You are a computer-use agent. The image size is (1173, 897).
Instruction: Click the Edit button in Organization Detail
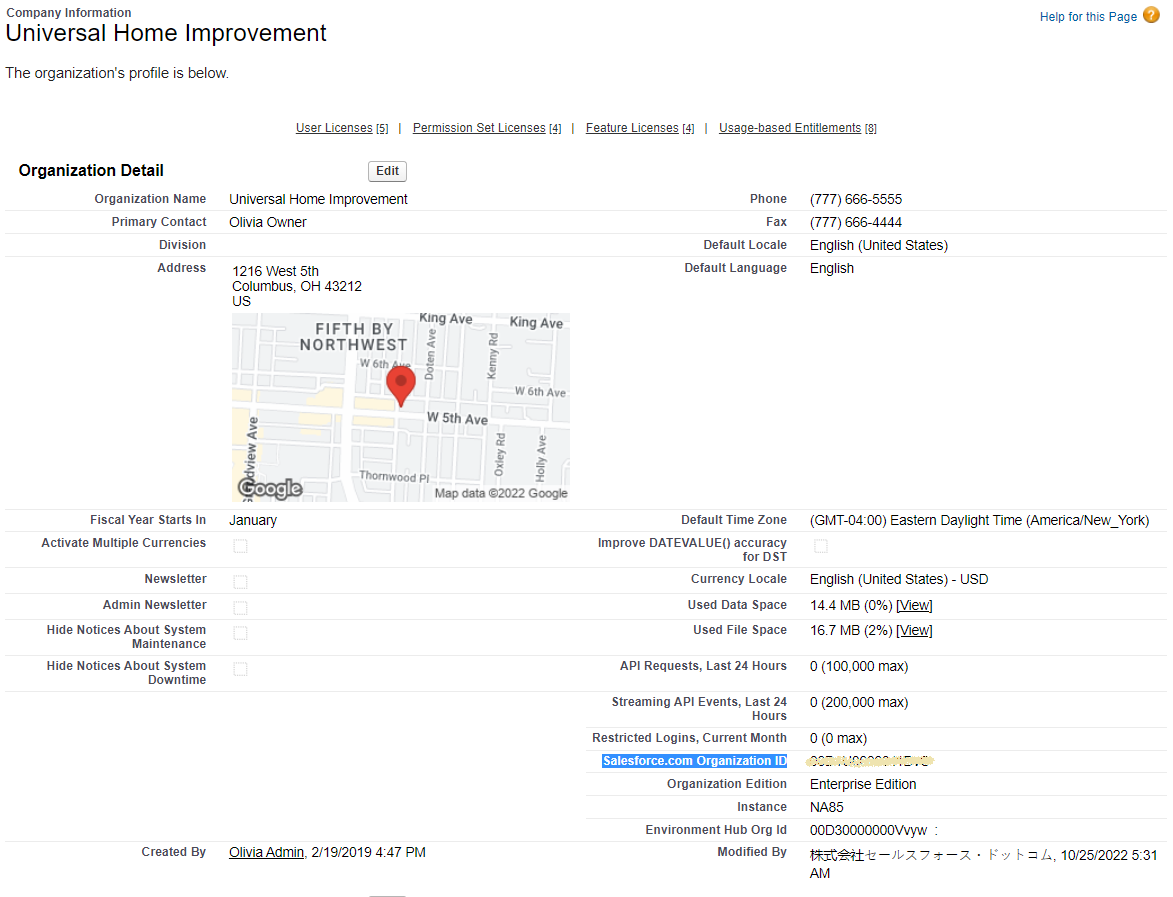pos(387,171)
